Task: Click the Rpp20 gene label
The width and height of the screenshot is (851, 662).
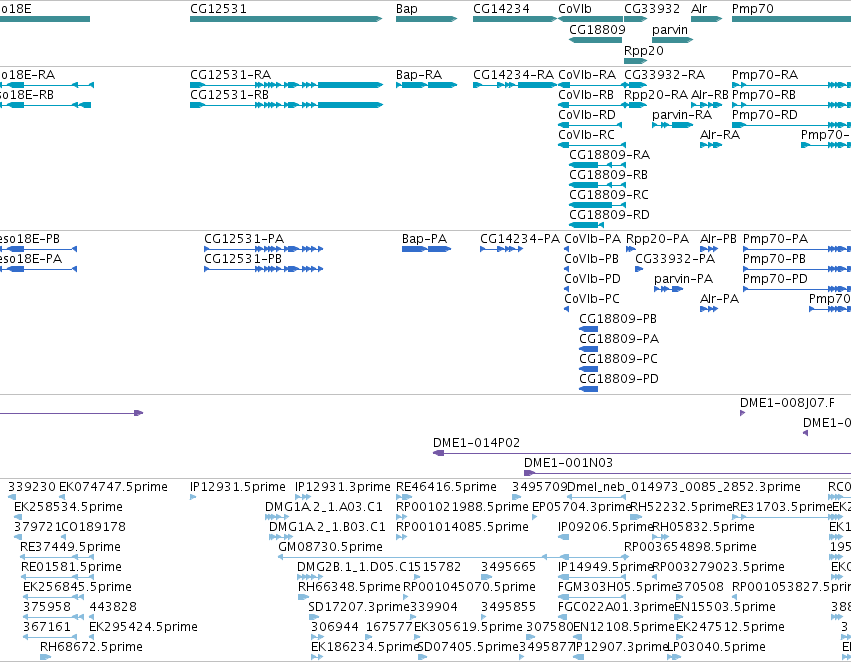Action: coord(644,50)
